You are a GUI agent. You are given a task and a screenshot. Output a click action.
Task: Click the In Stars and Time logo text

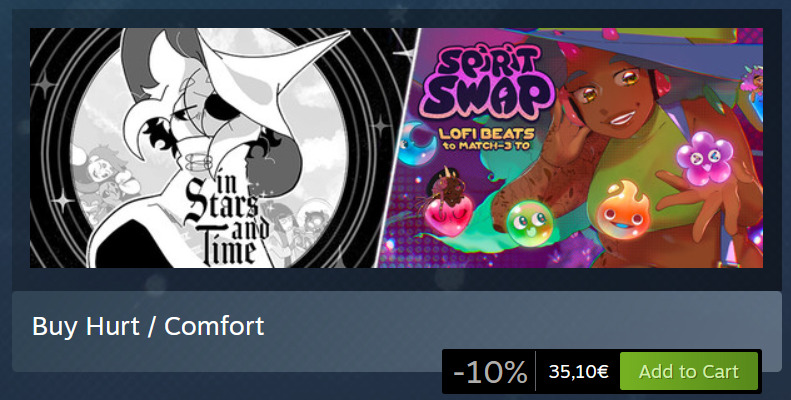pos(226,223)
